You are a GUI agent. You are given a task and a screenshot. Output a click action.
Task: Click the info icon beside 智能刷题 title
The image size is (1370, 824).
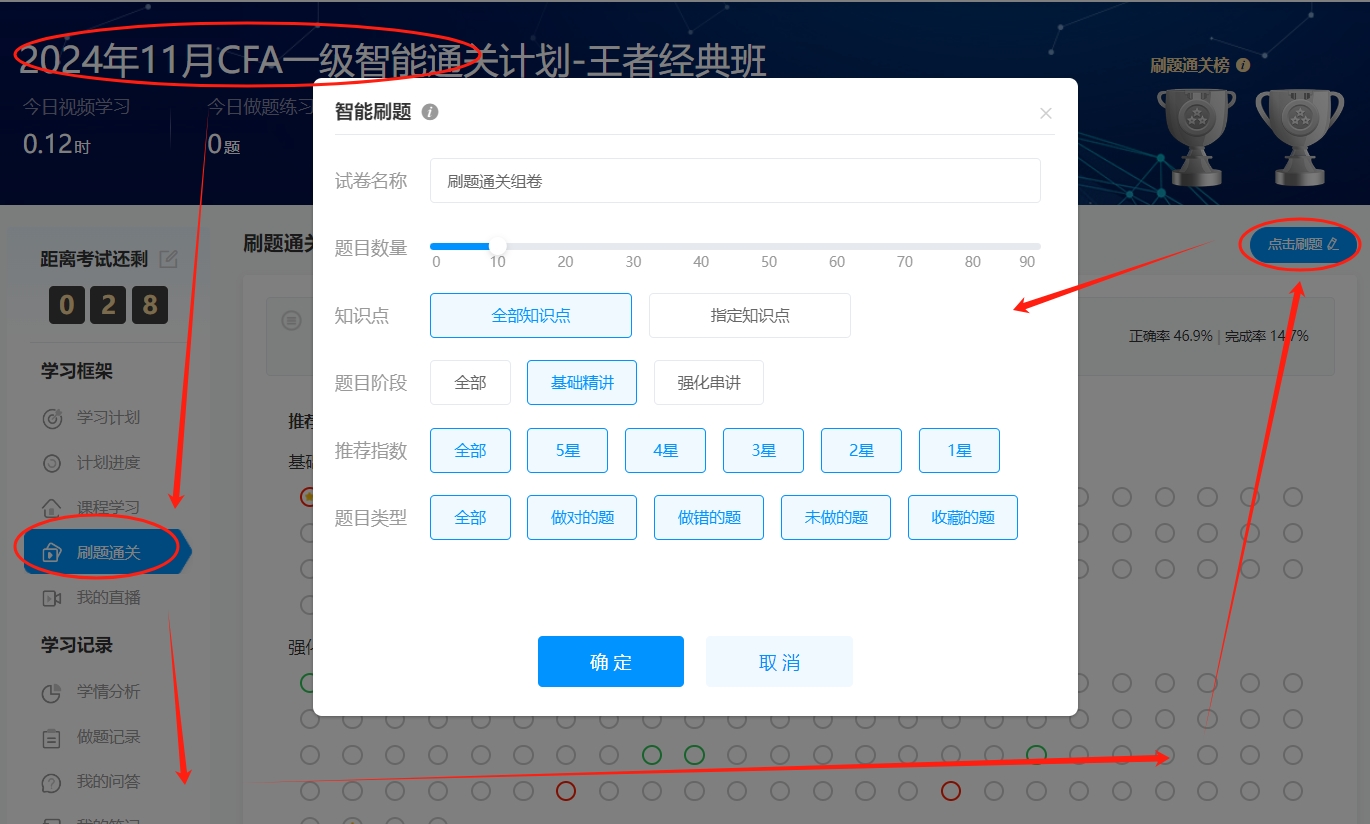coord(430,112)
